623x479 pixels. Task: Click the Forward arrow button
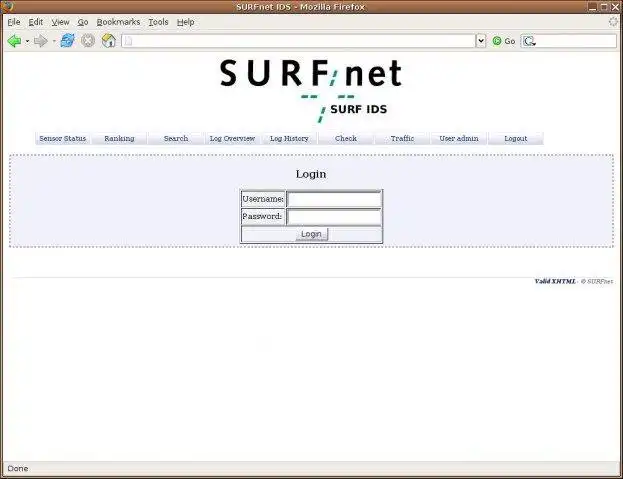point(41,41)
